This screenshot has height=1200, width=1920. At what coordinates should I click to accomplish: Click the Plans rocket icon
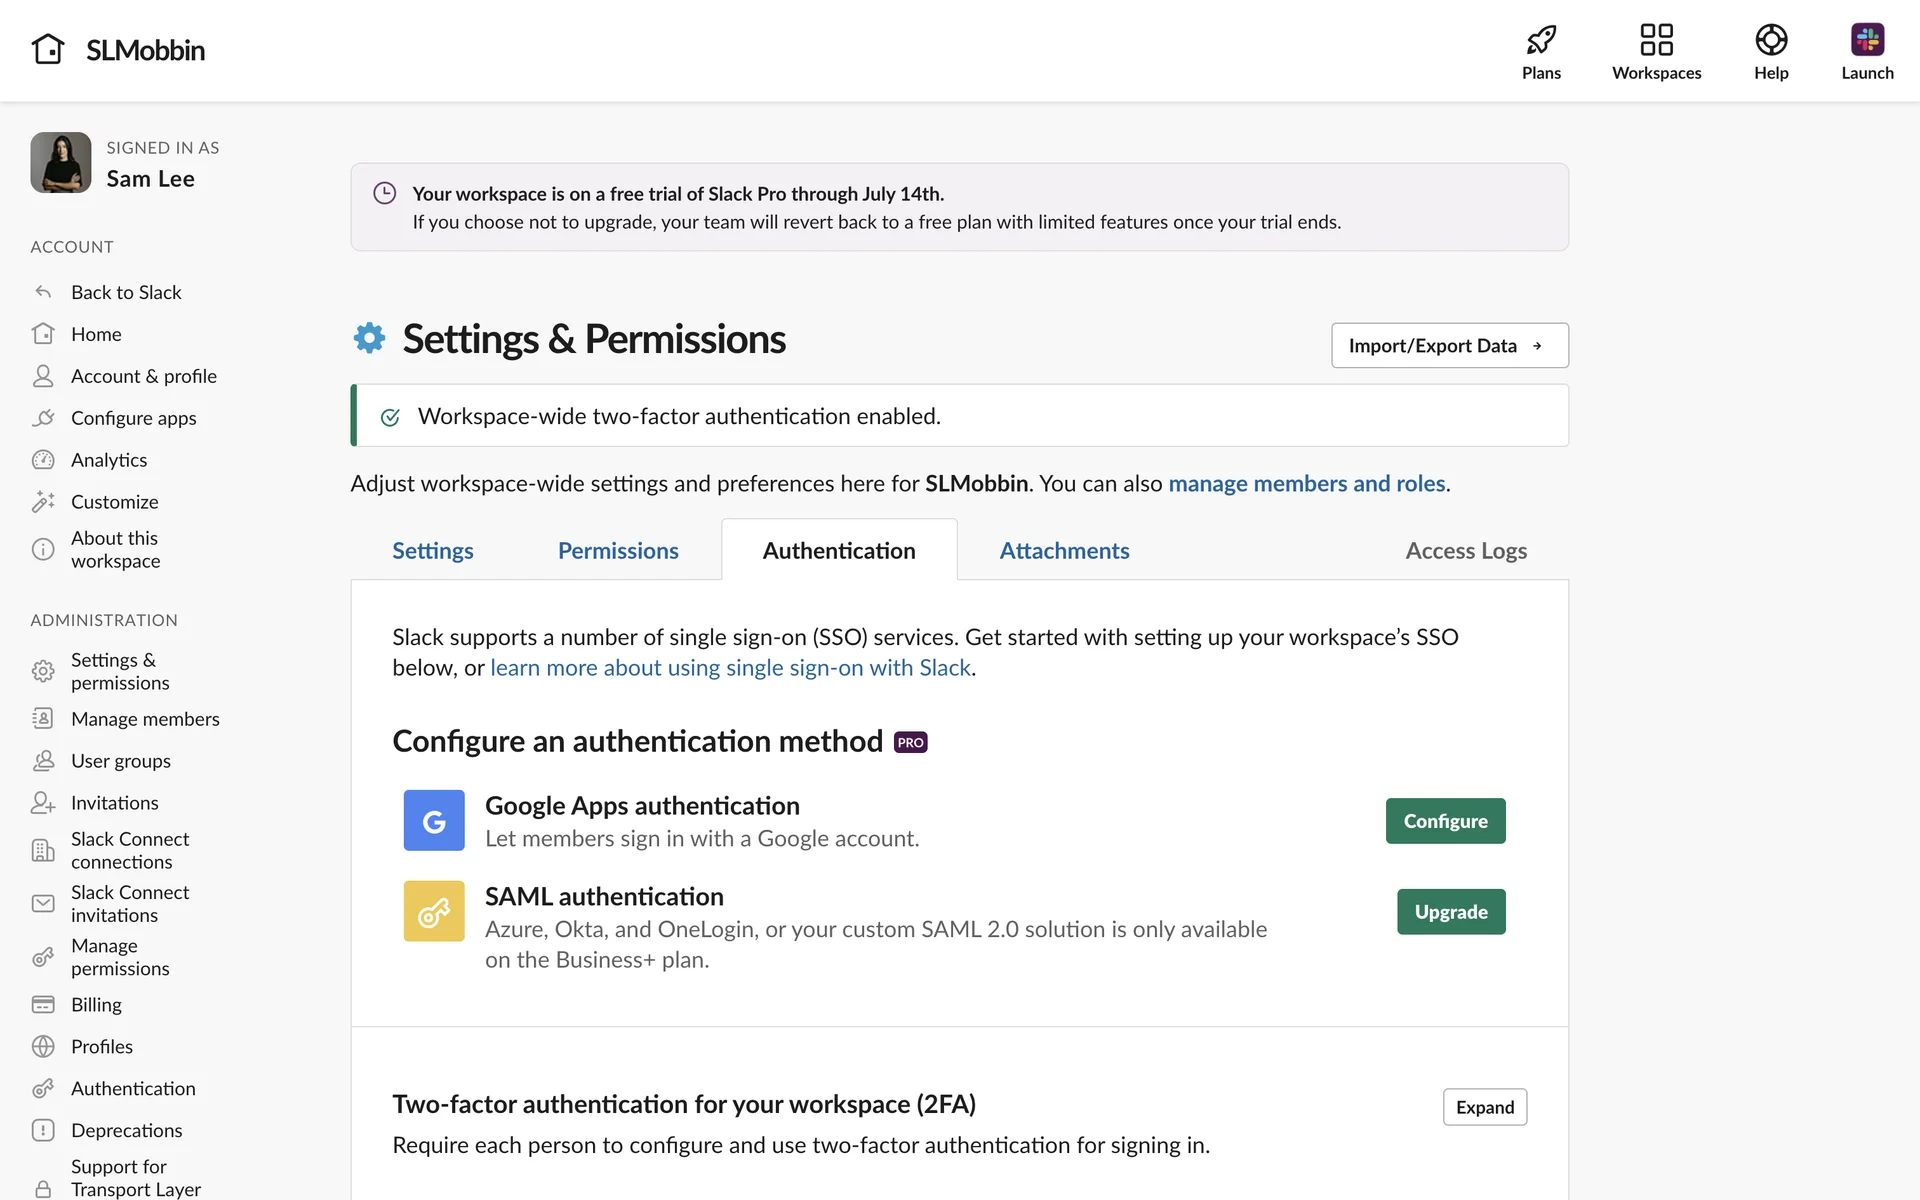(1541, 40)
